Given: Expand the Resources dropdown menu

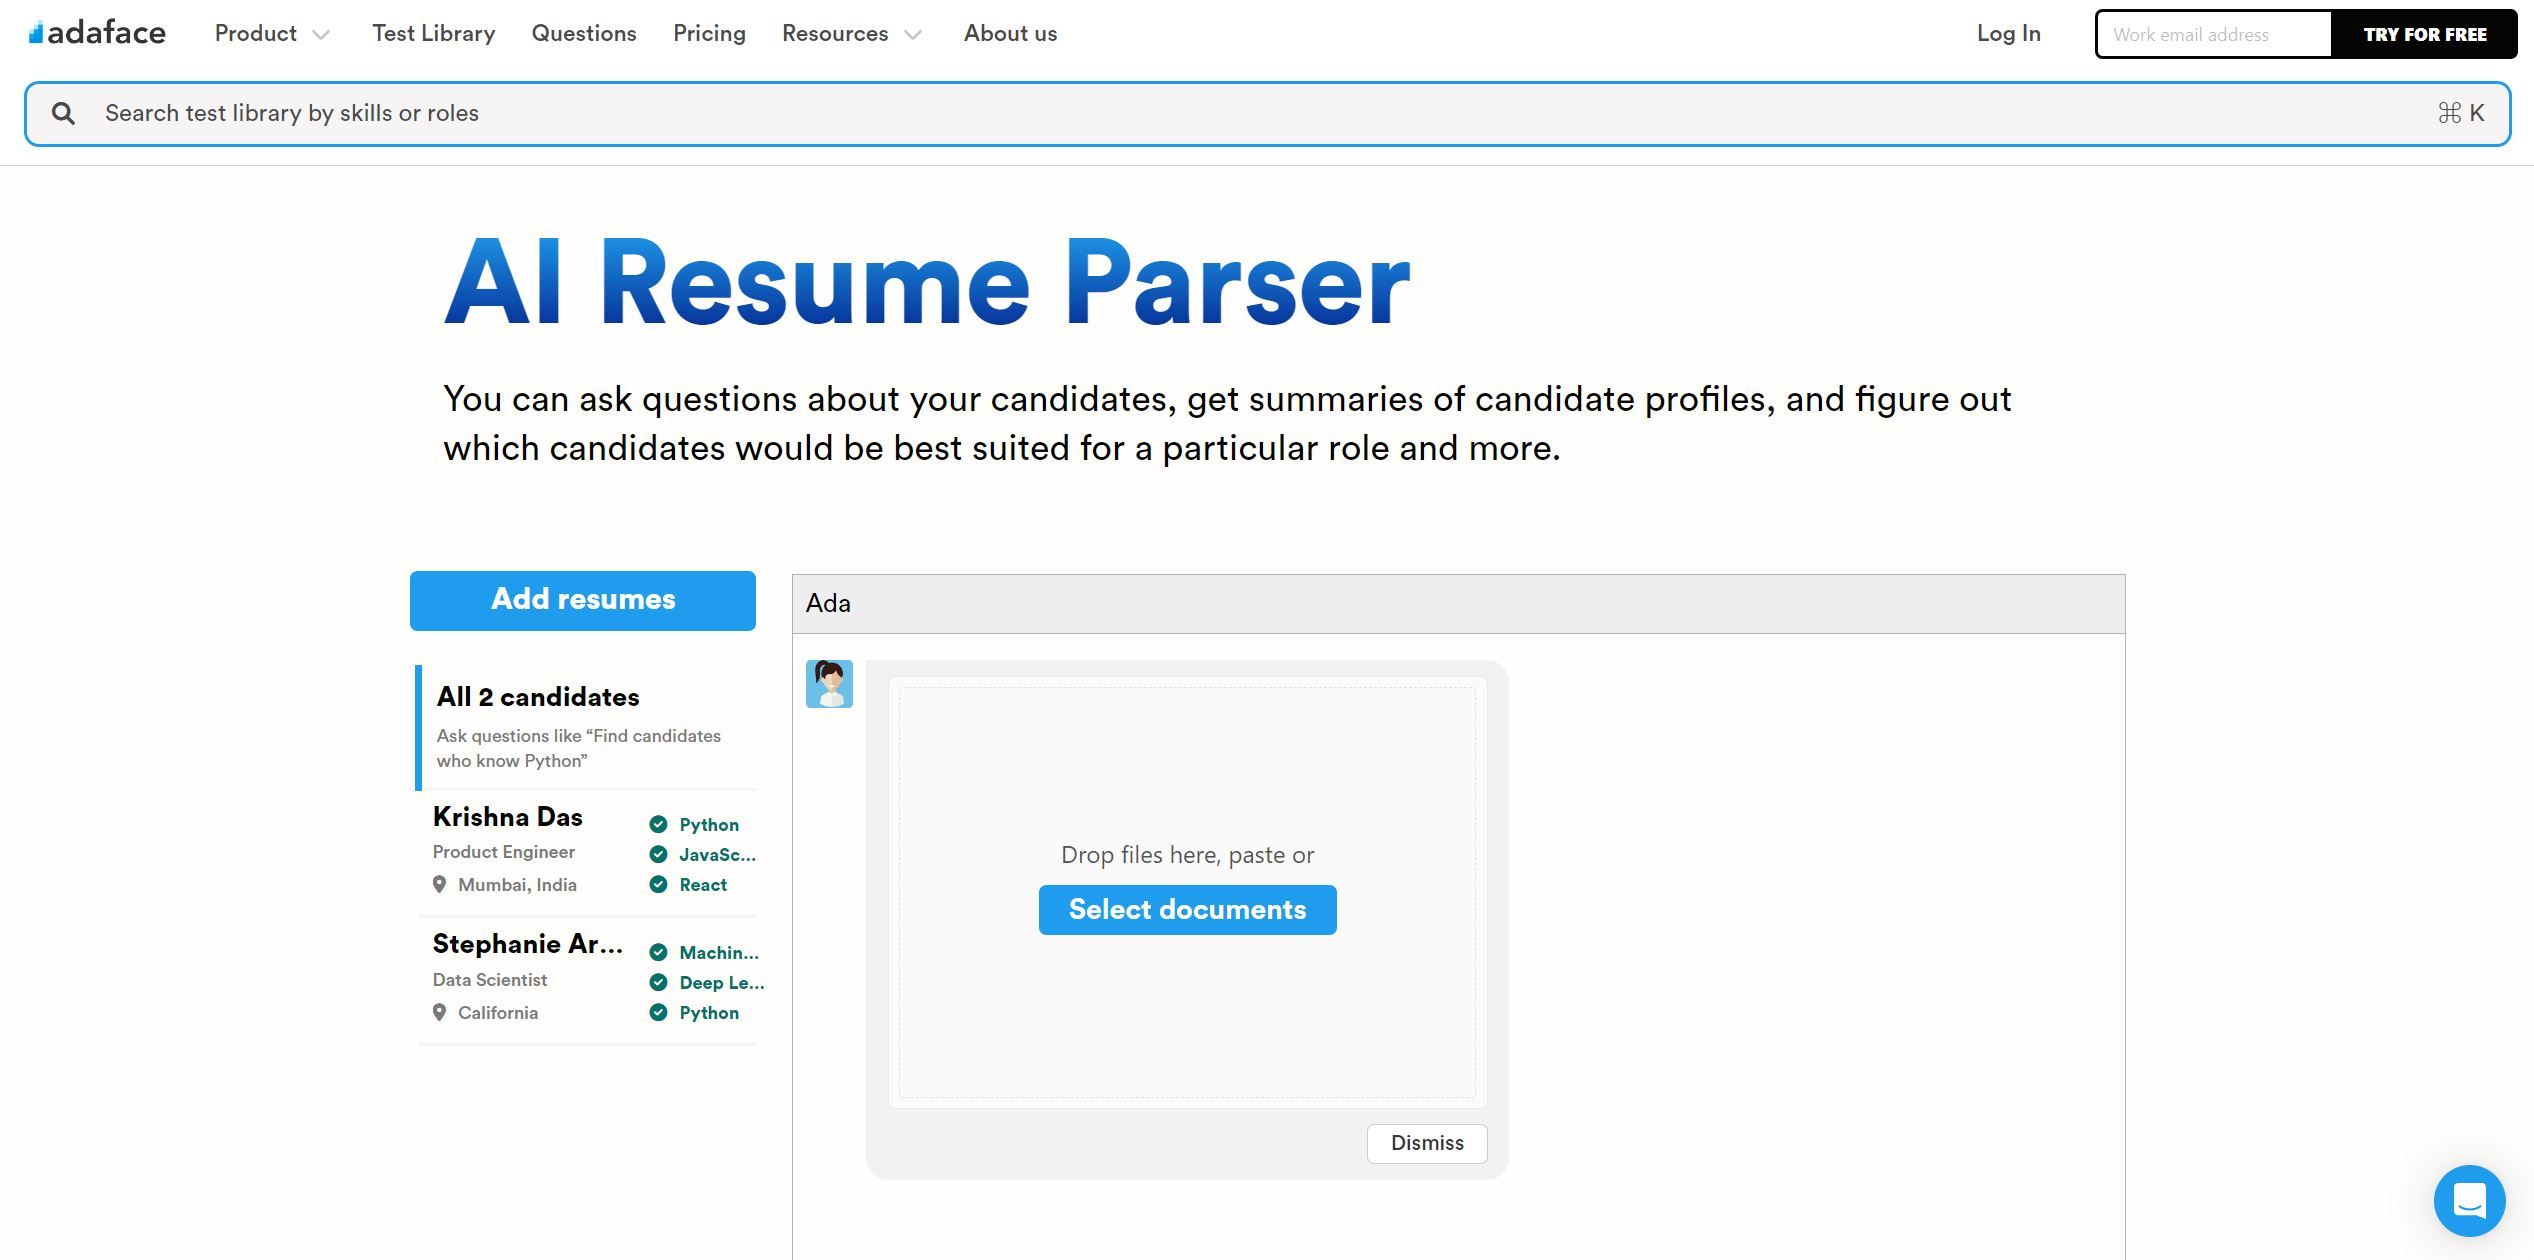Looking at the screenshot, I should [x=852, y=32].
